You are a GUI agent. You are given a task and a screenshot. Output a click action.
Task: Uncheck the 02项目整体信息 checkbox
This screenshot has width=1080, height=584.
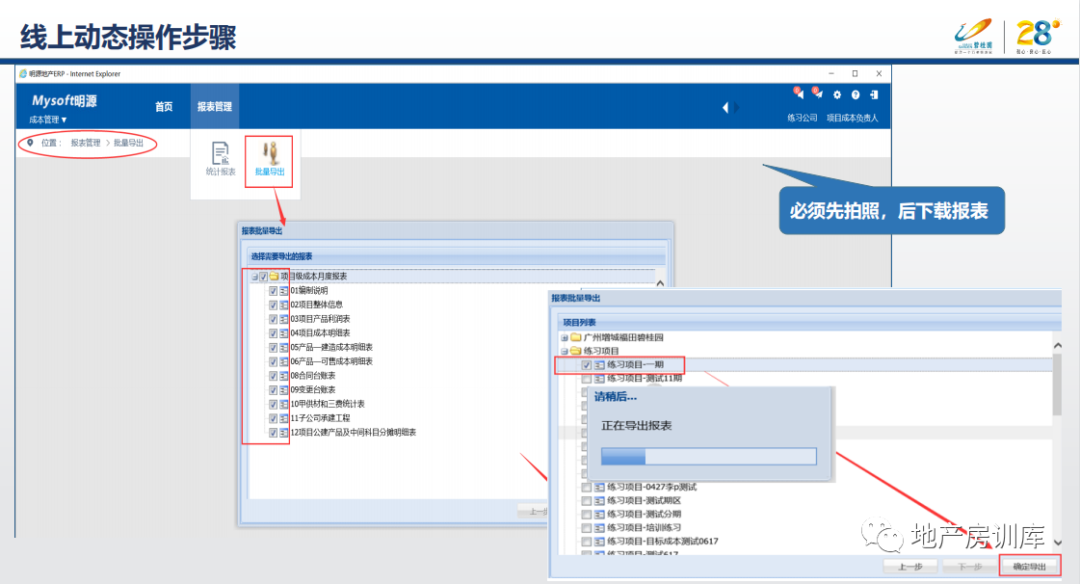273,304
